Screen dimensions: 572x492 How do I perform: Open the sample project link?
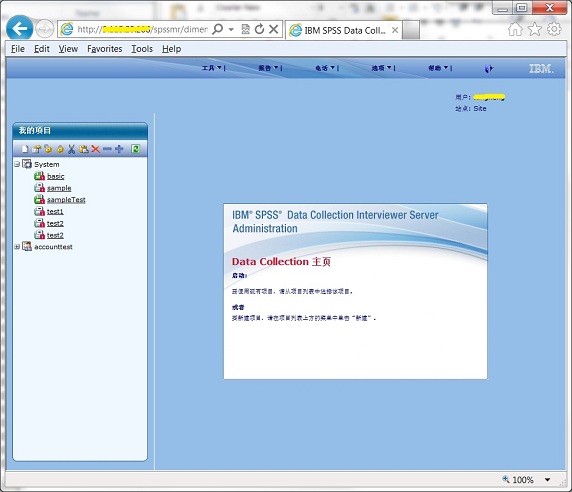(x=59, y=188)
